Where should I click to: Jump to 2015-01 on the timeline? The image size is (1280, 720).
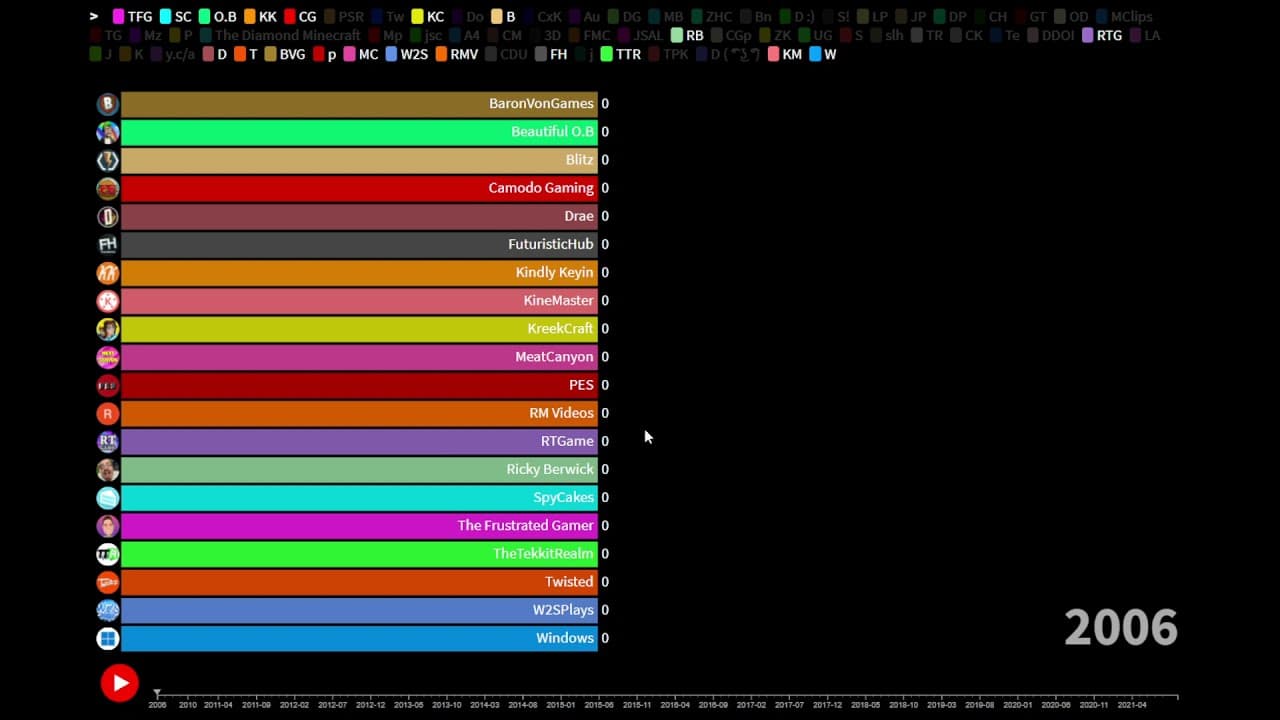point(561,704)
